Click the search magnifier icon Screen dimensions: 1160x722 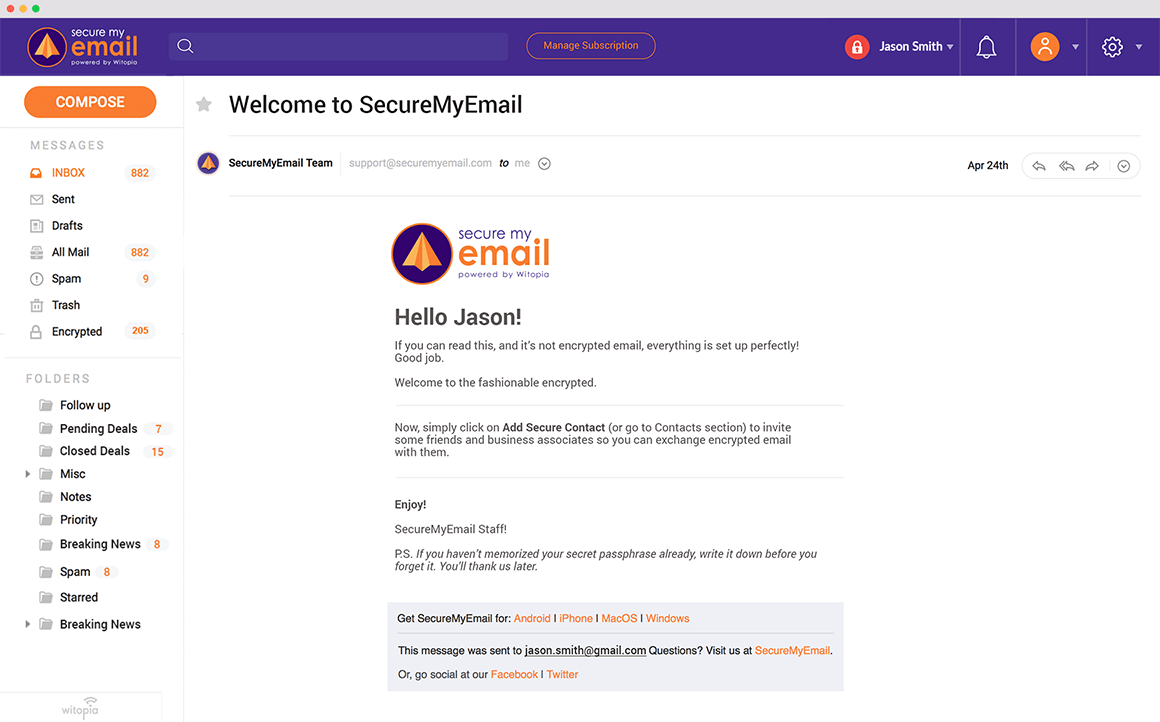(x=185, y=46)
